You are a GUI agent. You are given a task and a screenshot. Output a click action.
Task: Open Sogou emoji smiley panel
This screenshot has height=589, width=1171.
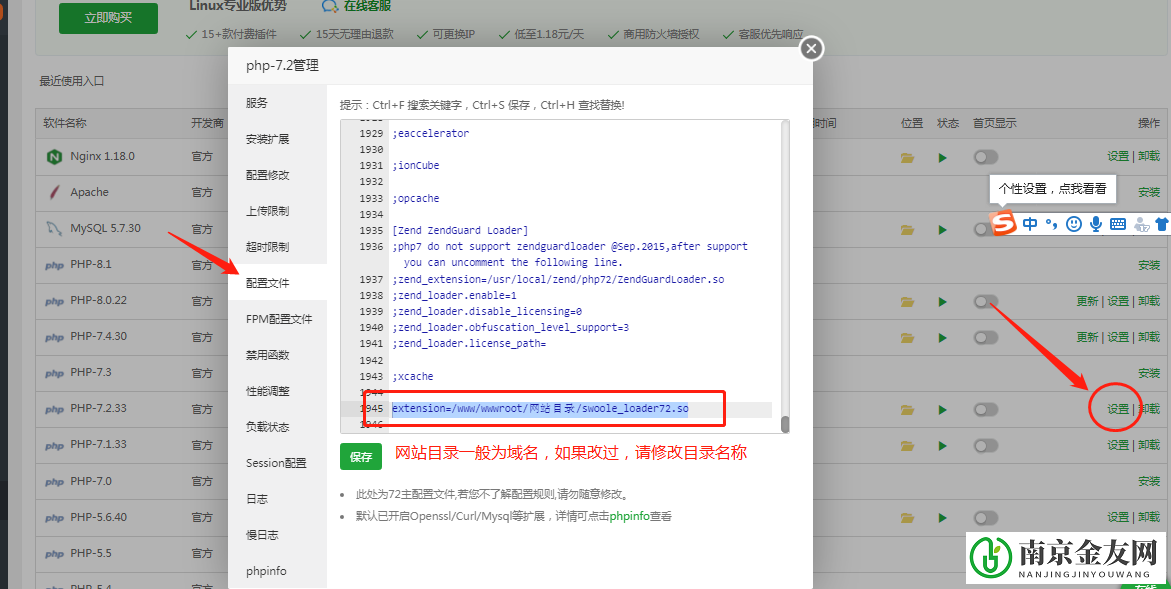(1074, 224)
